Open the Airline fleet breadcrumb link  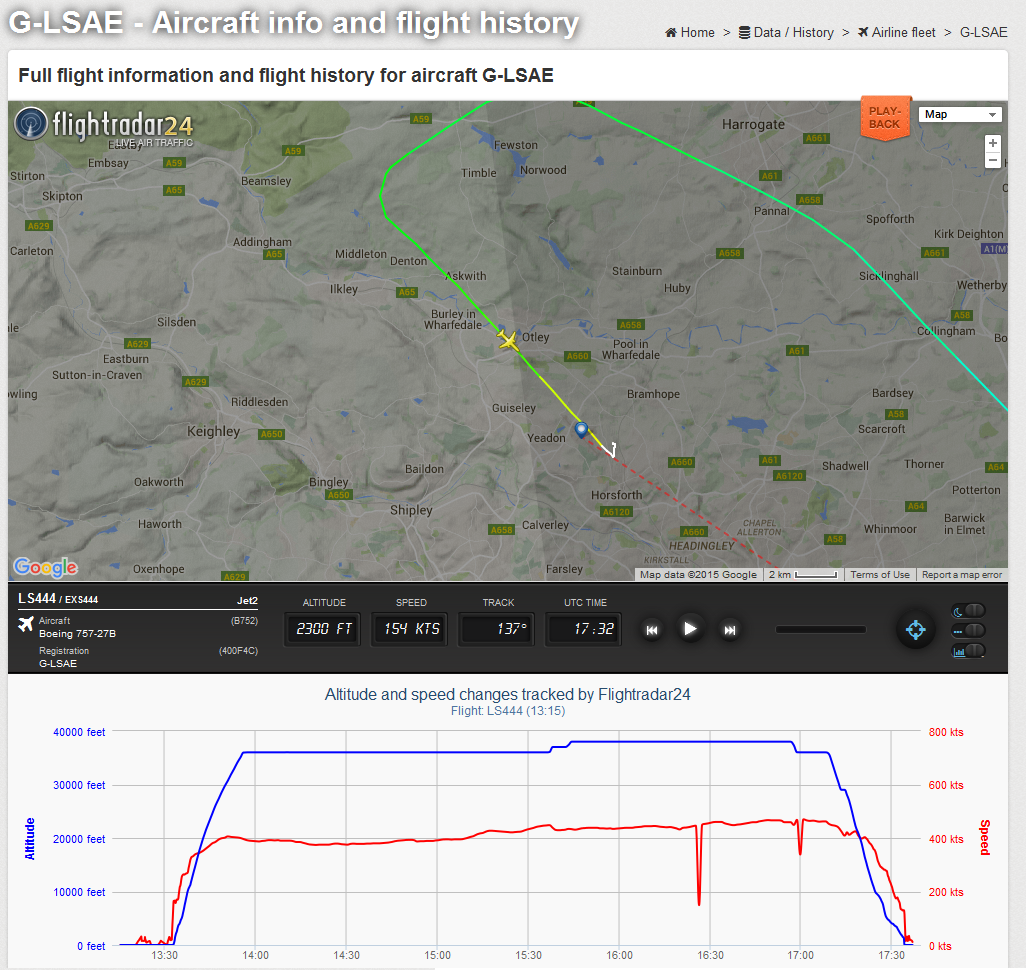(896, 32)
